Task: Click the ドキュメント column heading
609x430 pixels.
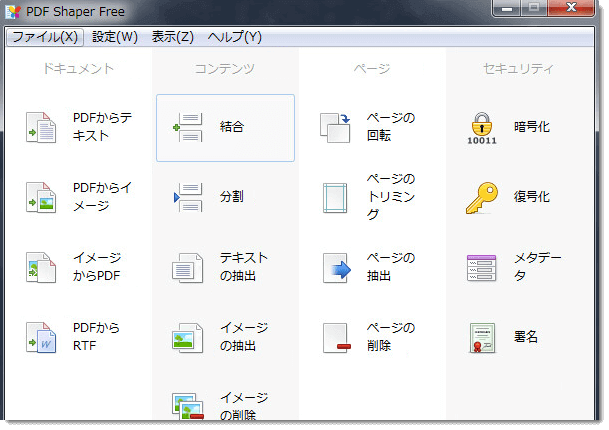Action: pyautogui.click(x=78, y=69)
